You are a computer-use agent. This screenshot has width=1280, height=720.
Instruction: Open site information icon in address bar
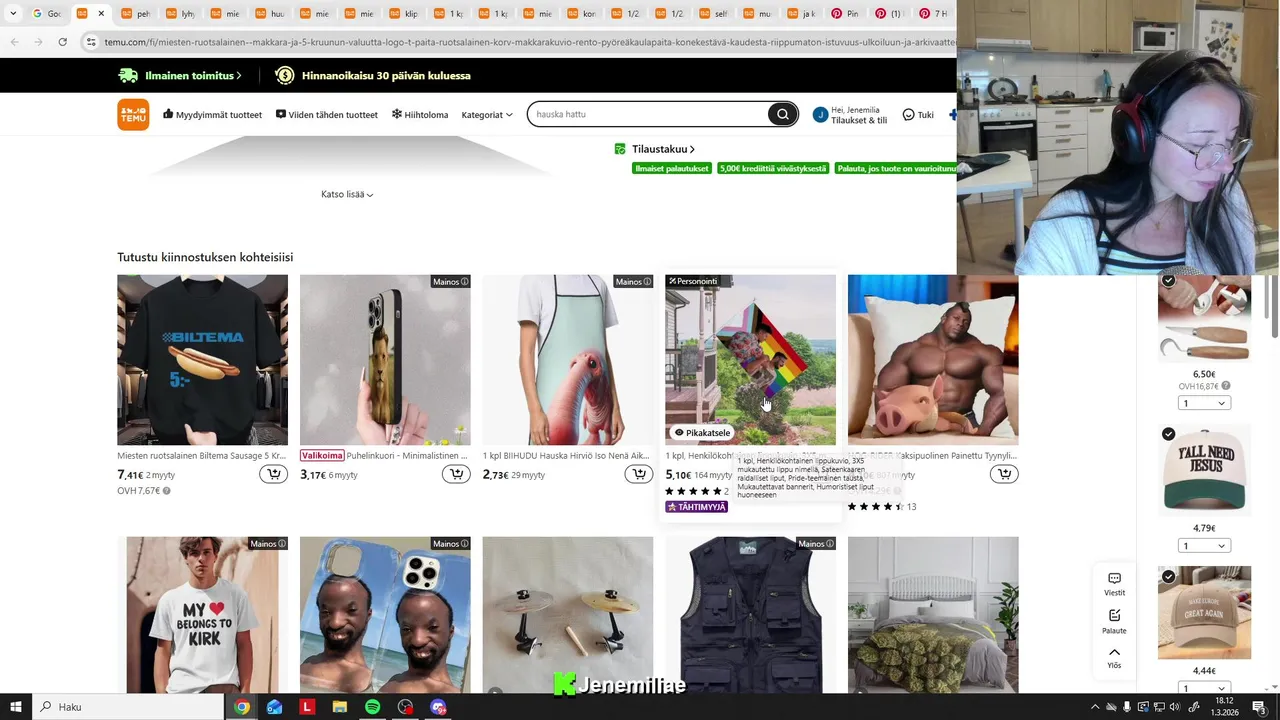tap(92, 42)
